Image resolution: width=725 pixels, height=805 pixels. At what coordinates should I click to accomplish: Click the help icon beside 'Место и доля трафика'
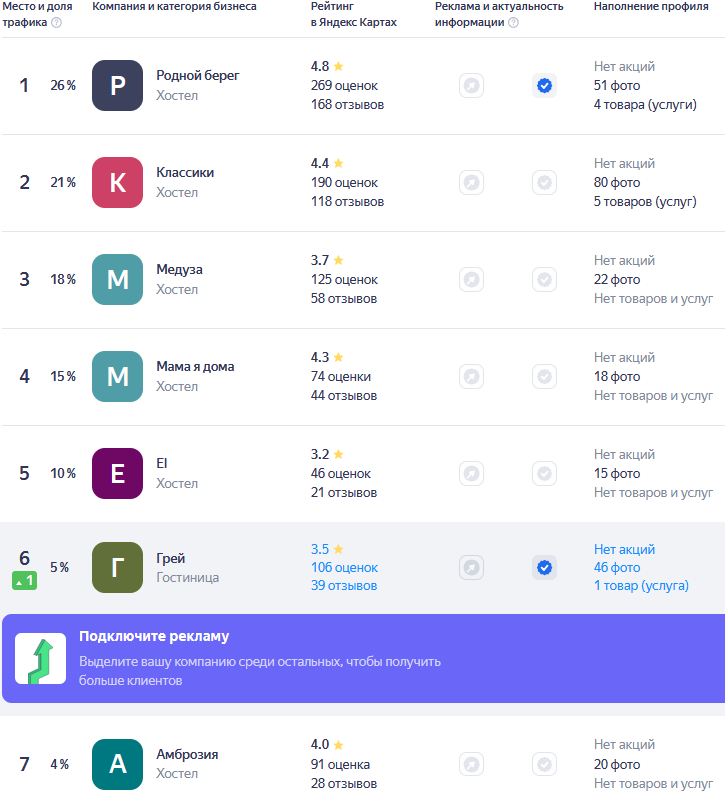coord(56,23)
